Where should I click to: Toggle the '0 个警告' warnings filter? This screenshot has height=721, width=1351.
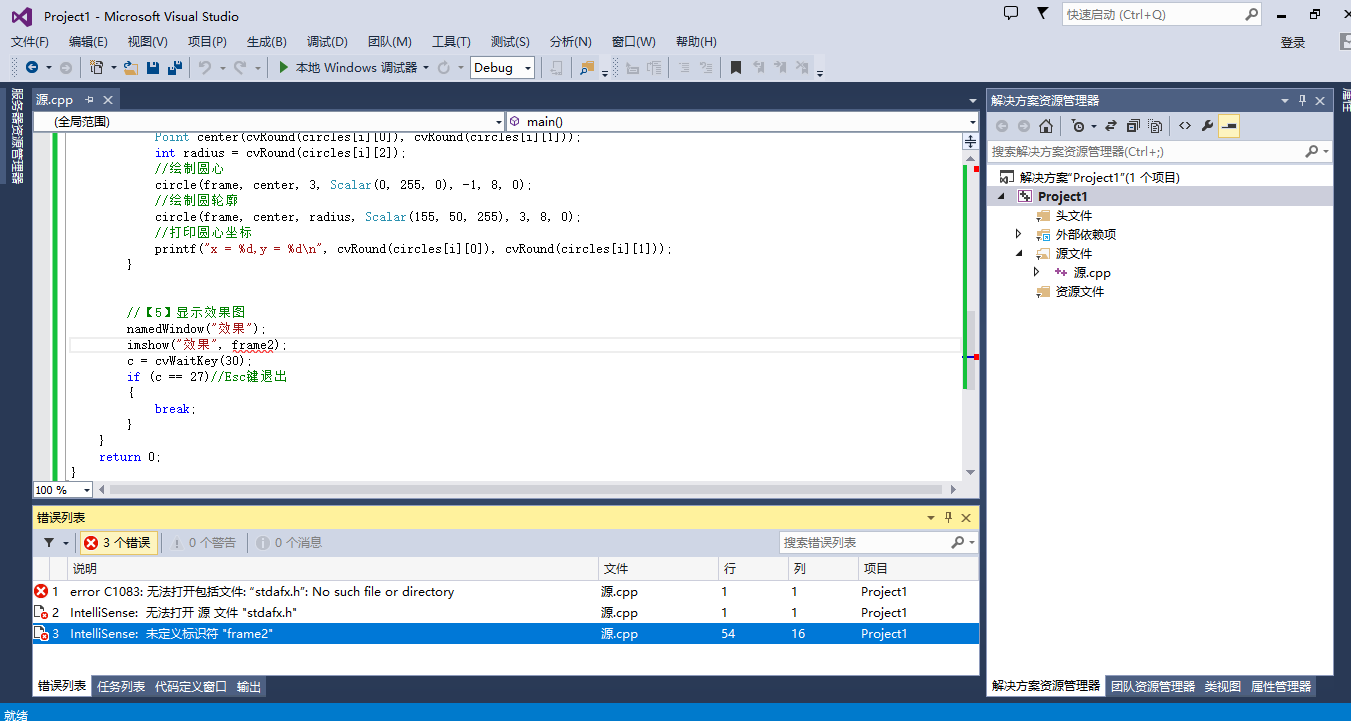(204, 542)
